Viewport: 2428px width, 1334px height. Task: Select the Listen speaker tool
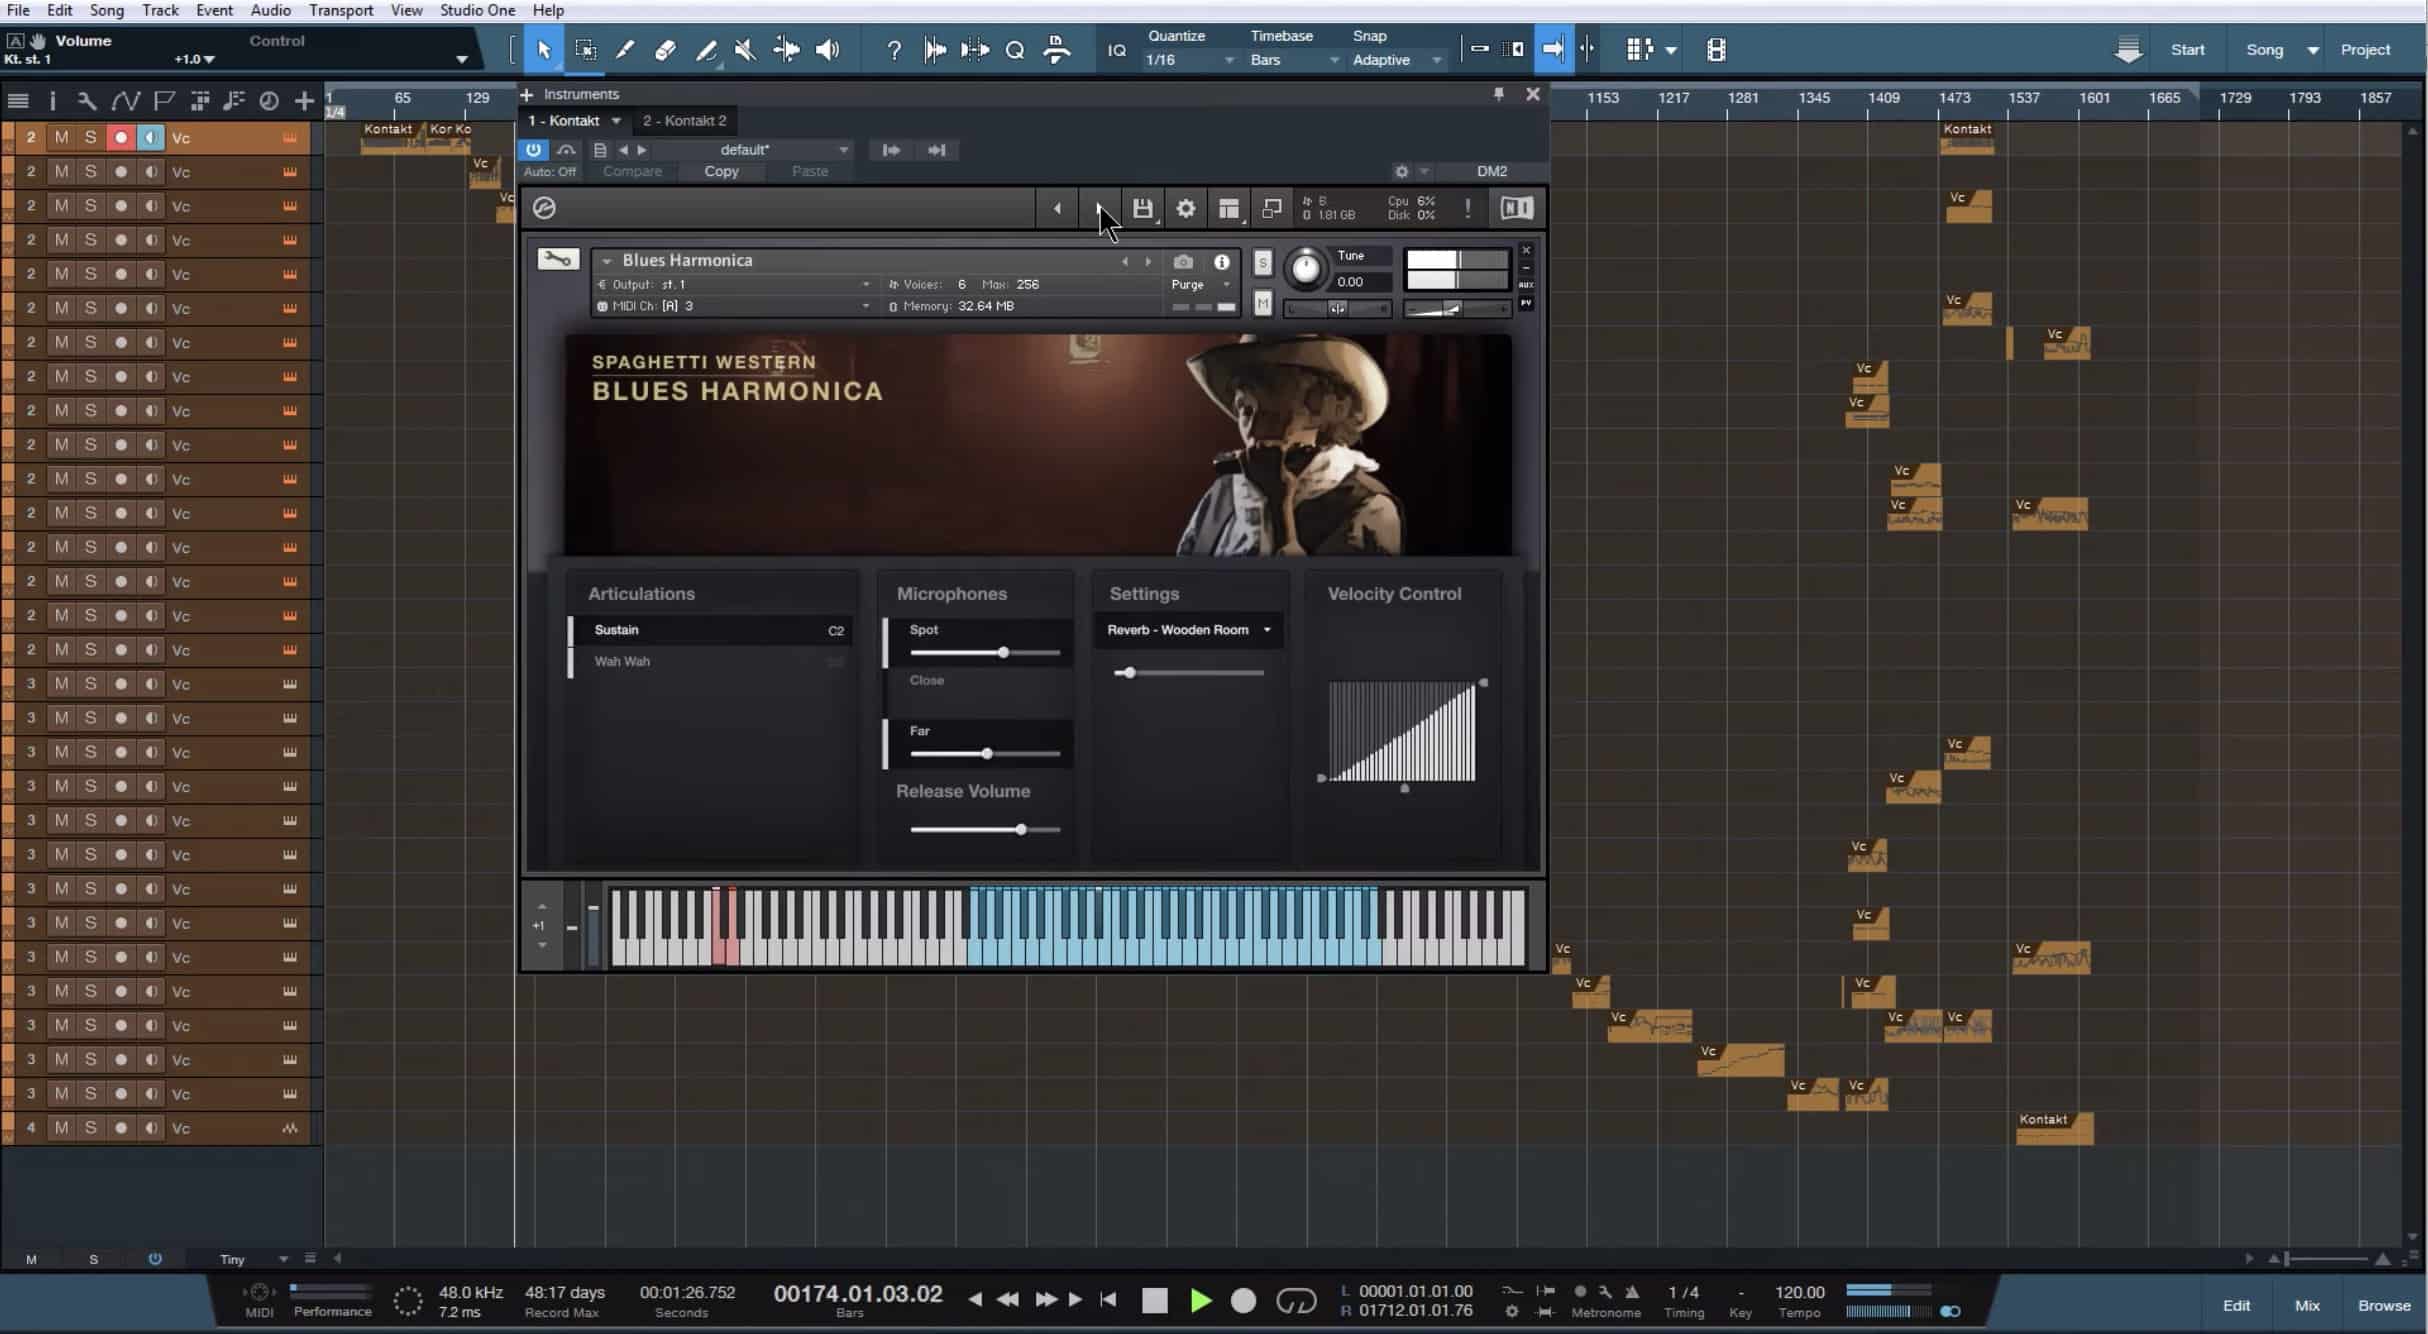coord(827,50)
